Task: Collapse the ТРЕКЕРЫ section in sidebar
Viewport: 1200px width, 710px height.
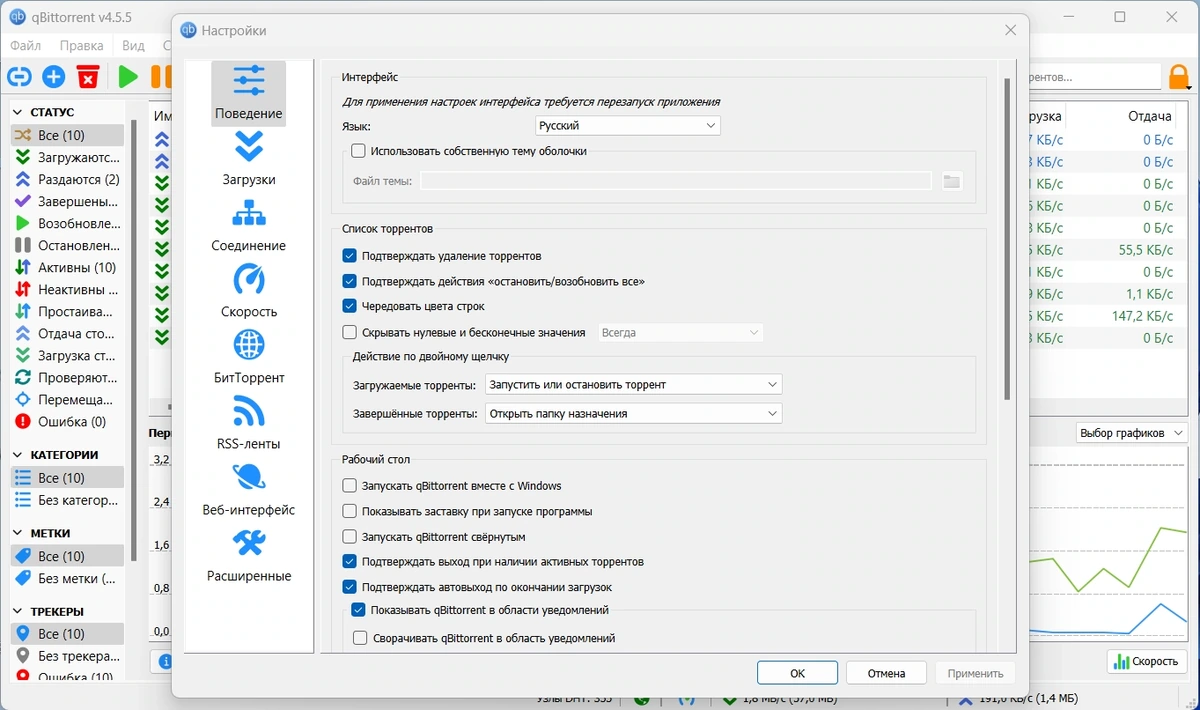Action: click(x=19, y=611)
